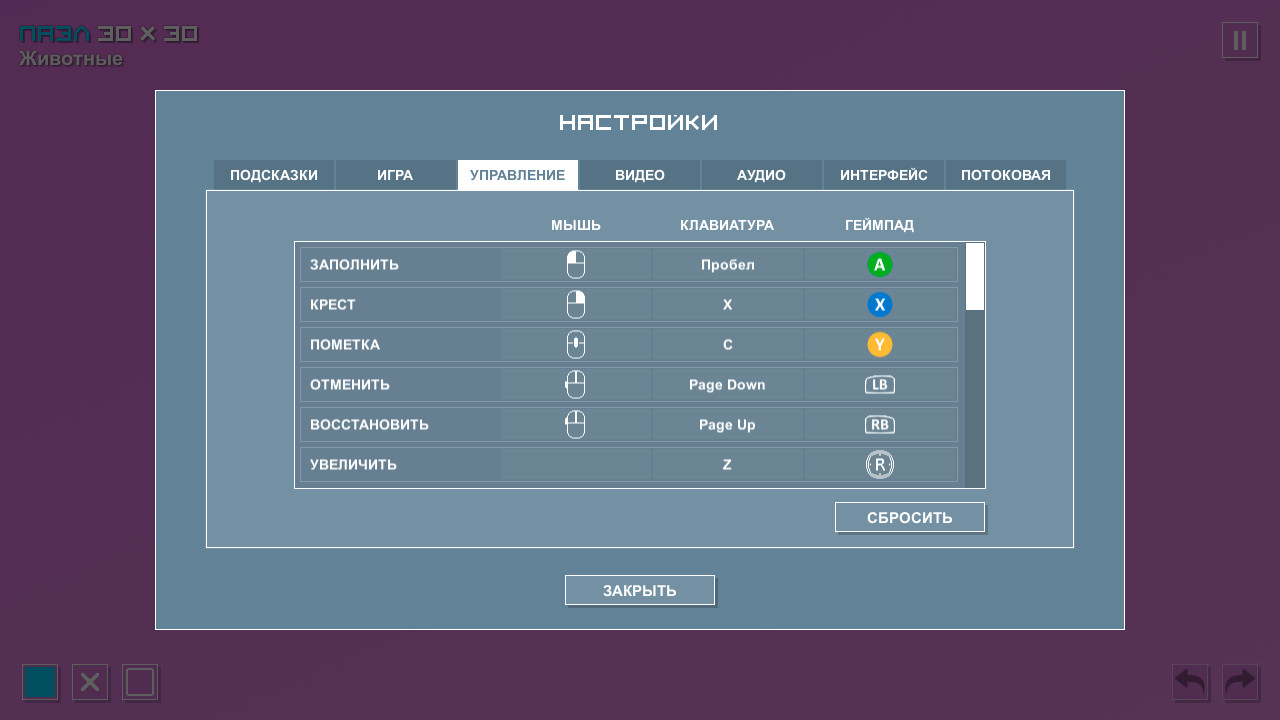Open the ВИДЕО tab

pos(640,175)
